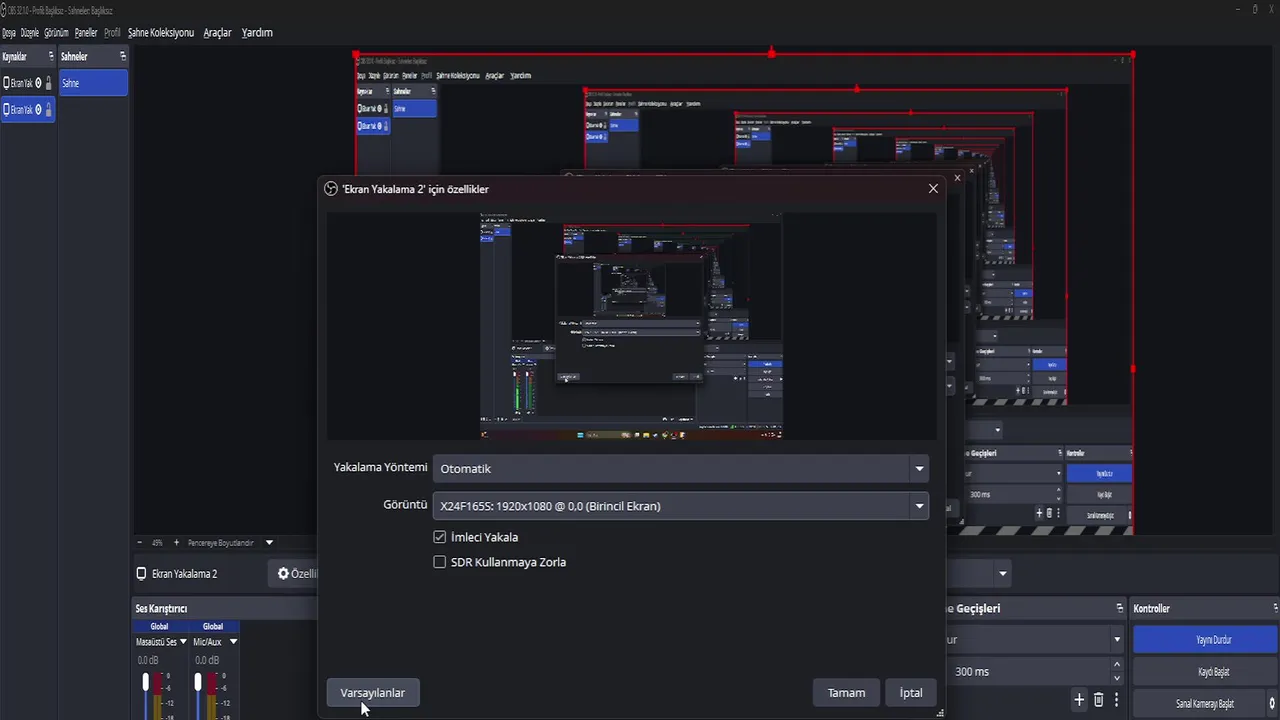Image resolution: width=1280 pixels, height=720 pixels.
Task: Toggle visibility eye of the first Ekran Yak source
Action: [x=38, y=84]
